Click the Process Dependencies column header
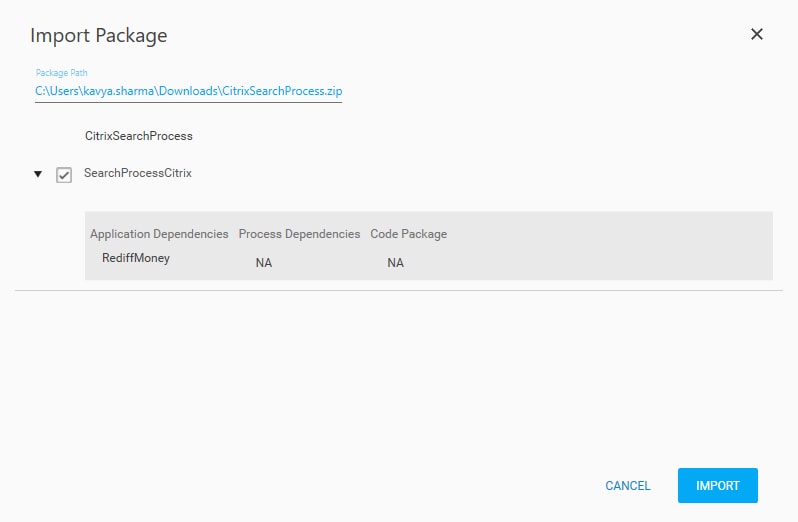Viewport: 798px width, 522px height. (299, 234)
